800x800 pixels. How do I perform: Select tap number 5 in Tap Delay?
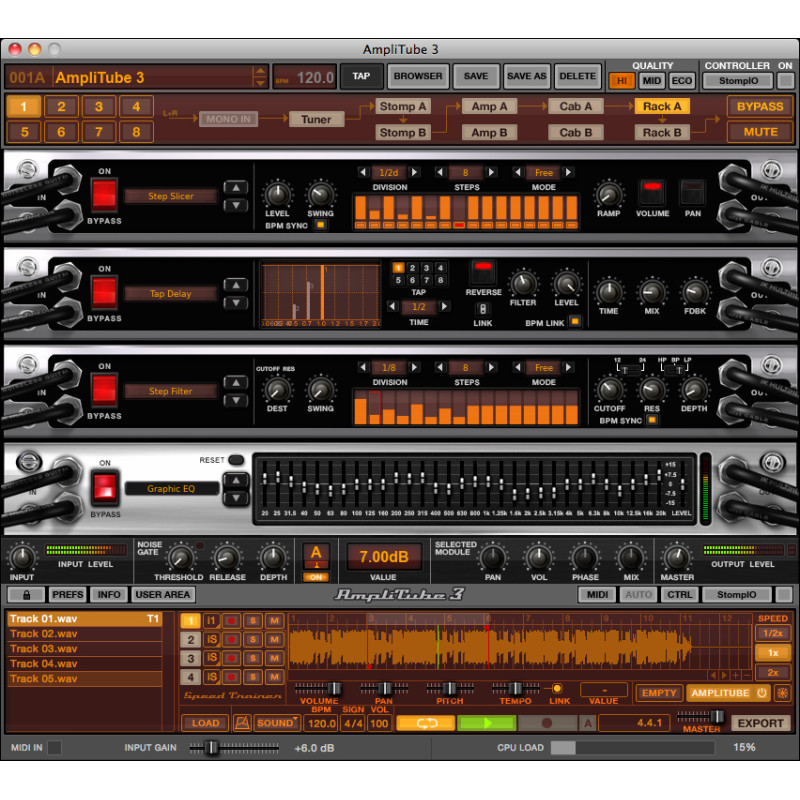(398, 280)
